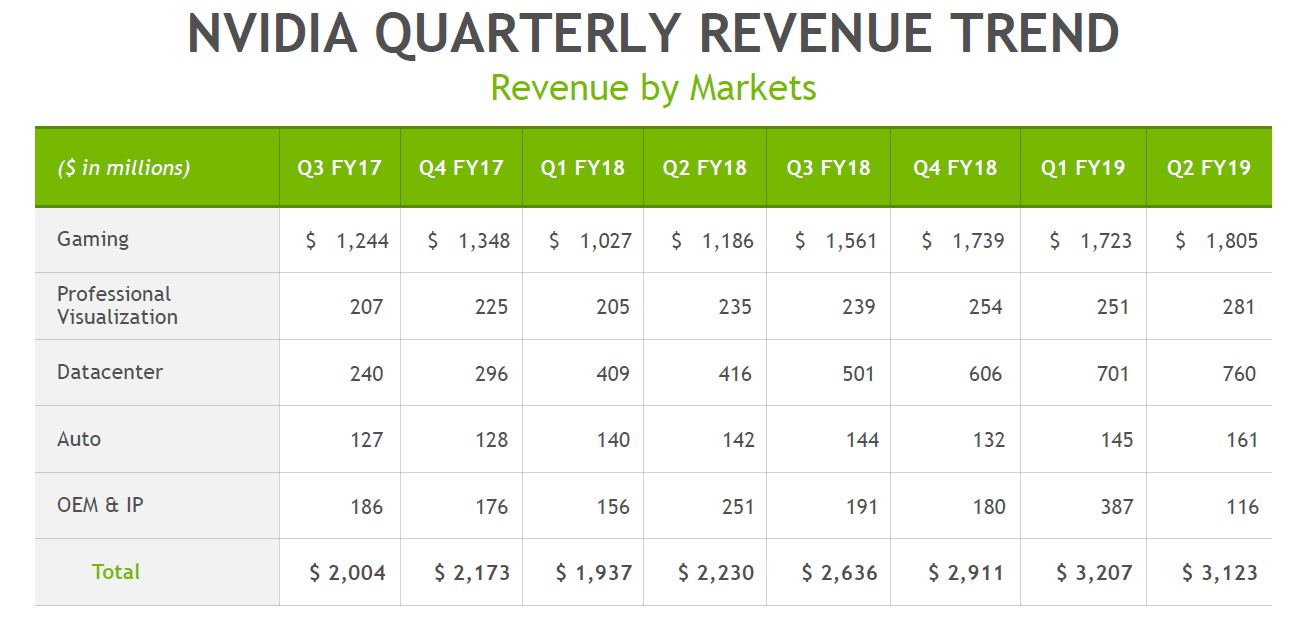Highlight Auto value "128"
Screen dimensions: 1305x626
[x=491, y=440]
